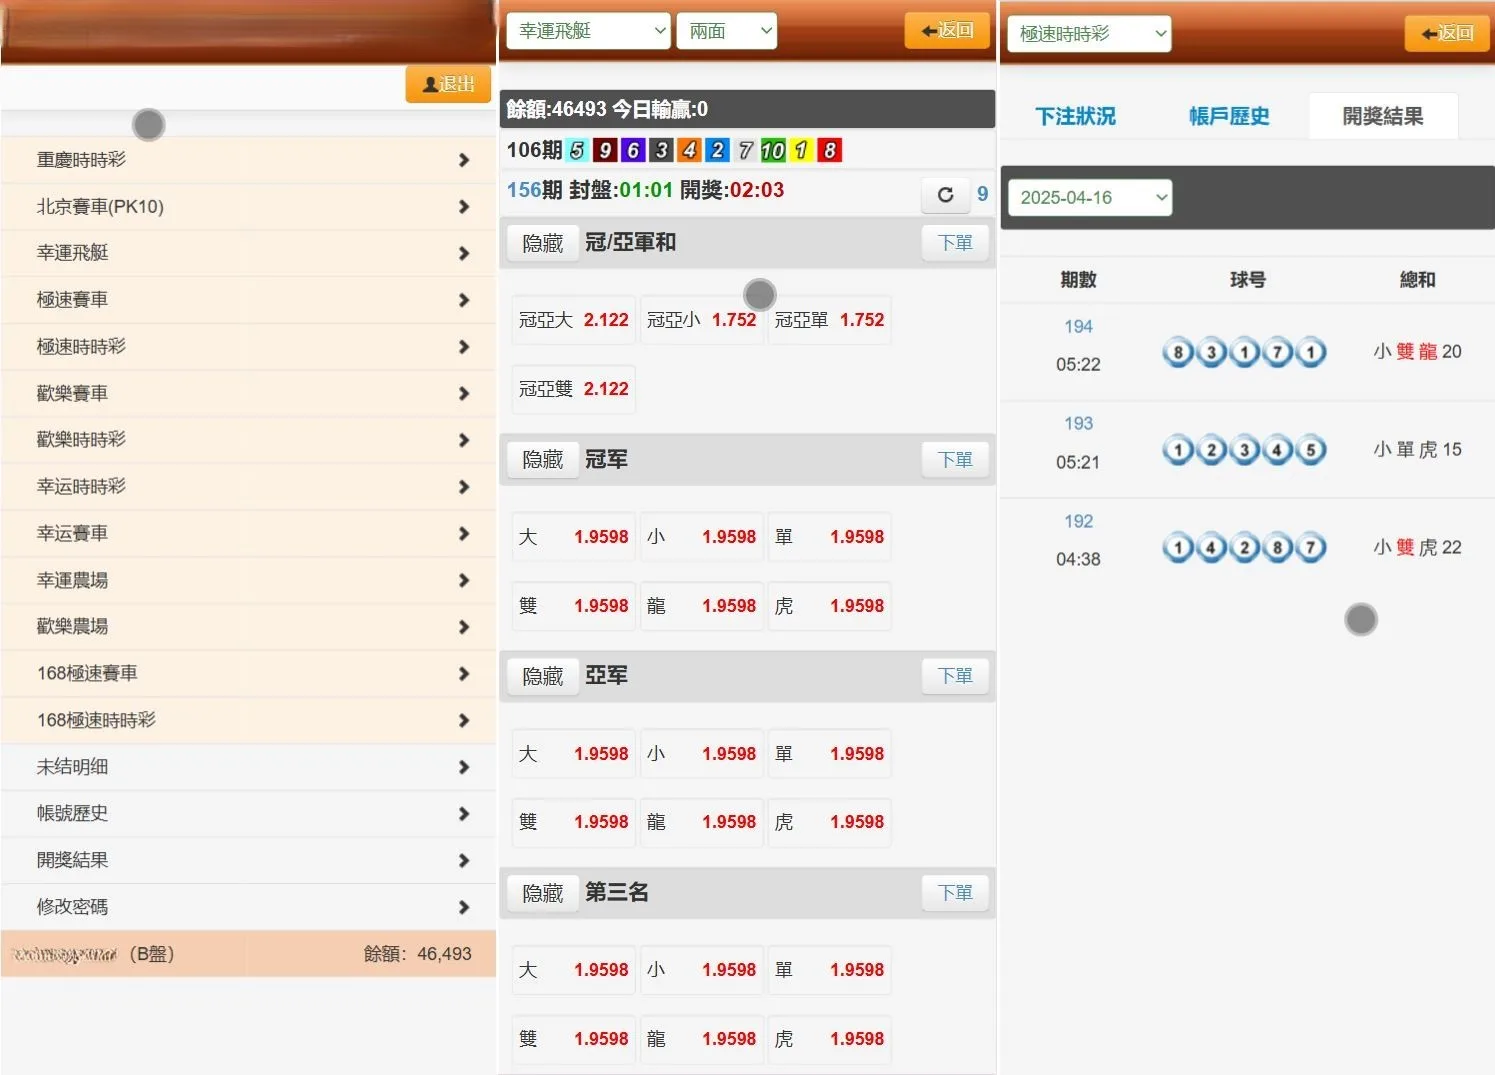Screen dimensions: 1495x1075
Task: Switch to the 帳戶歷史 tab
Action: [x=1227, y=116]
